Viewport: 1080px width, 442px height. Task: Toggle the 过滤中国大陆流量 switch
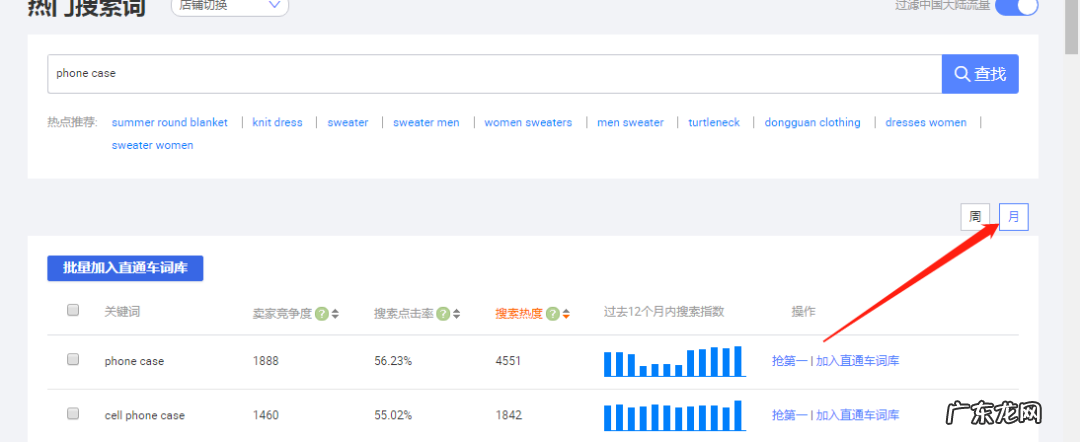tap(1016, 6)
